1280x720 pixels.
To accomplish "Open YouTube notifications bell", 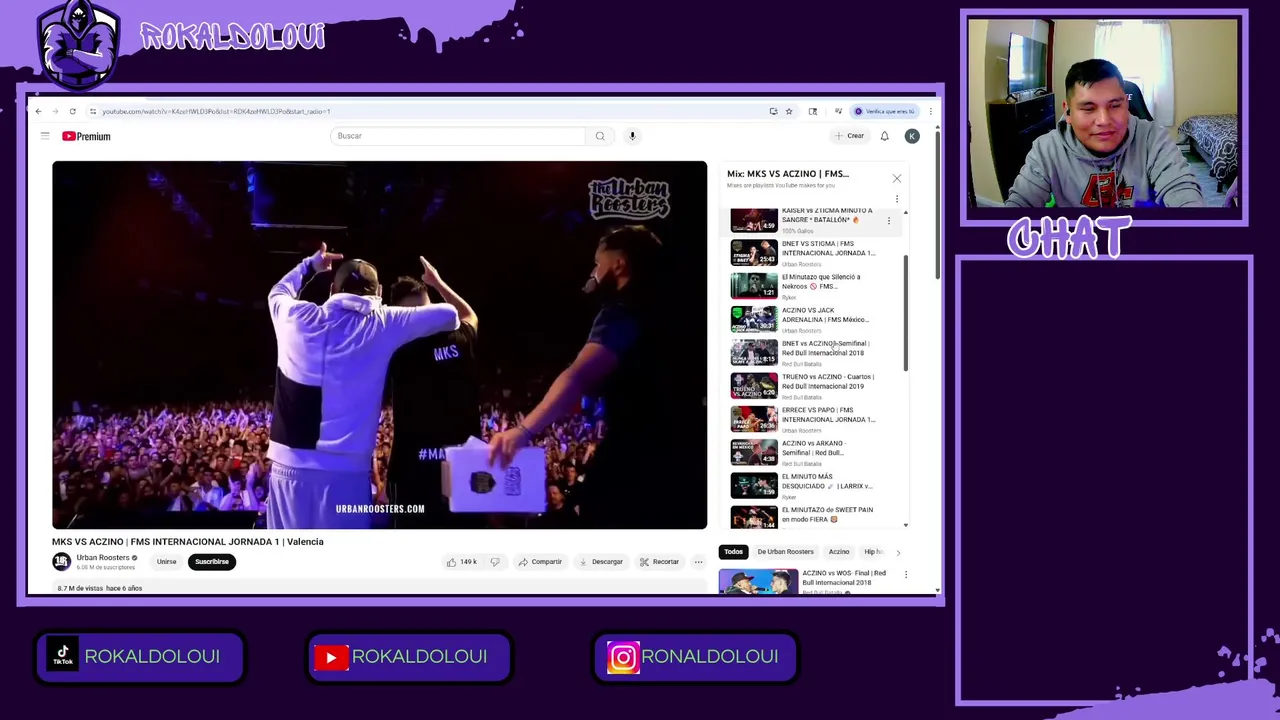I will [x=884, y=136].
